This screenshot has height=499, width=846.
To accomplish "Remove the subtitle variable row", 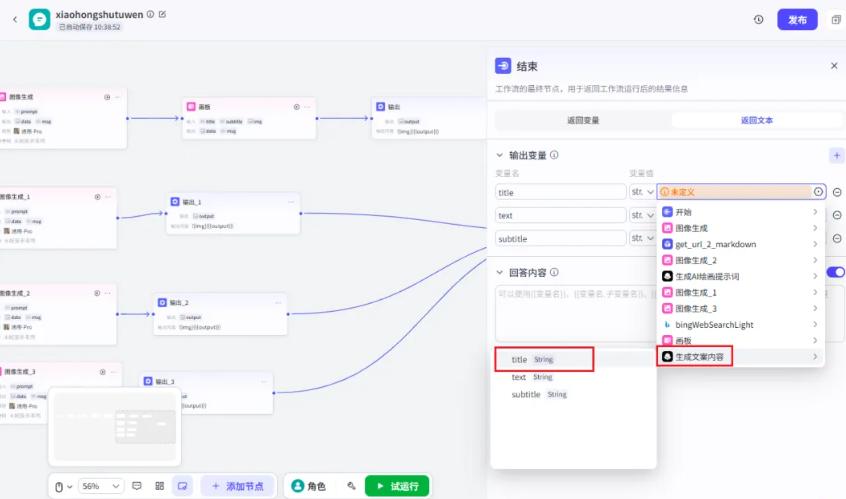I will (837, 238).
